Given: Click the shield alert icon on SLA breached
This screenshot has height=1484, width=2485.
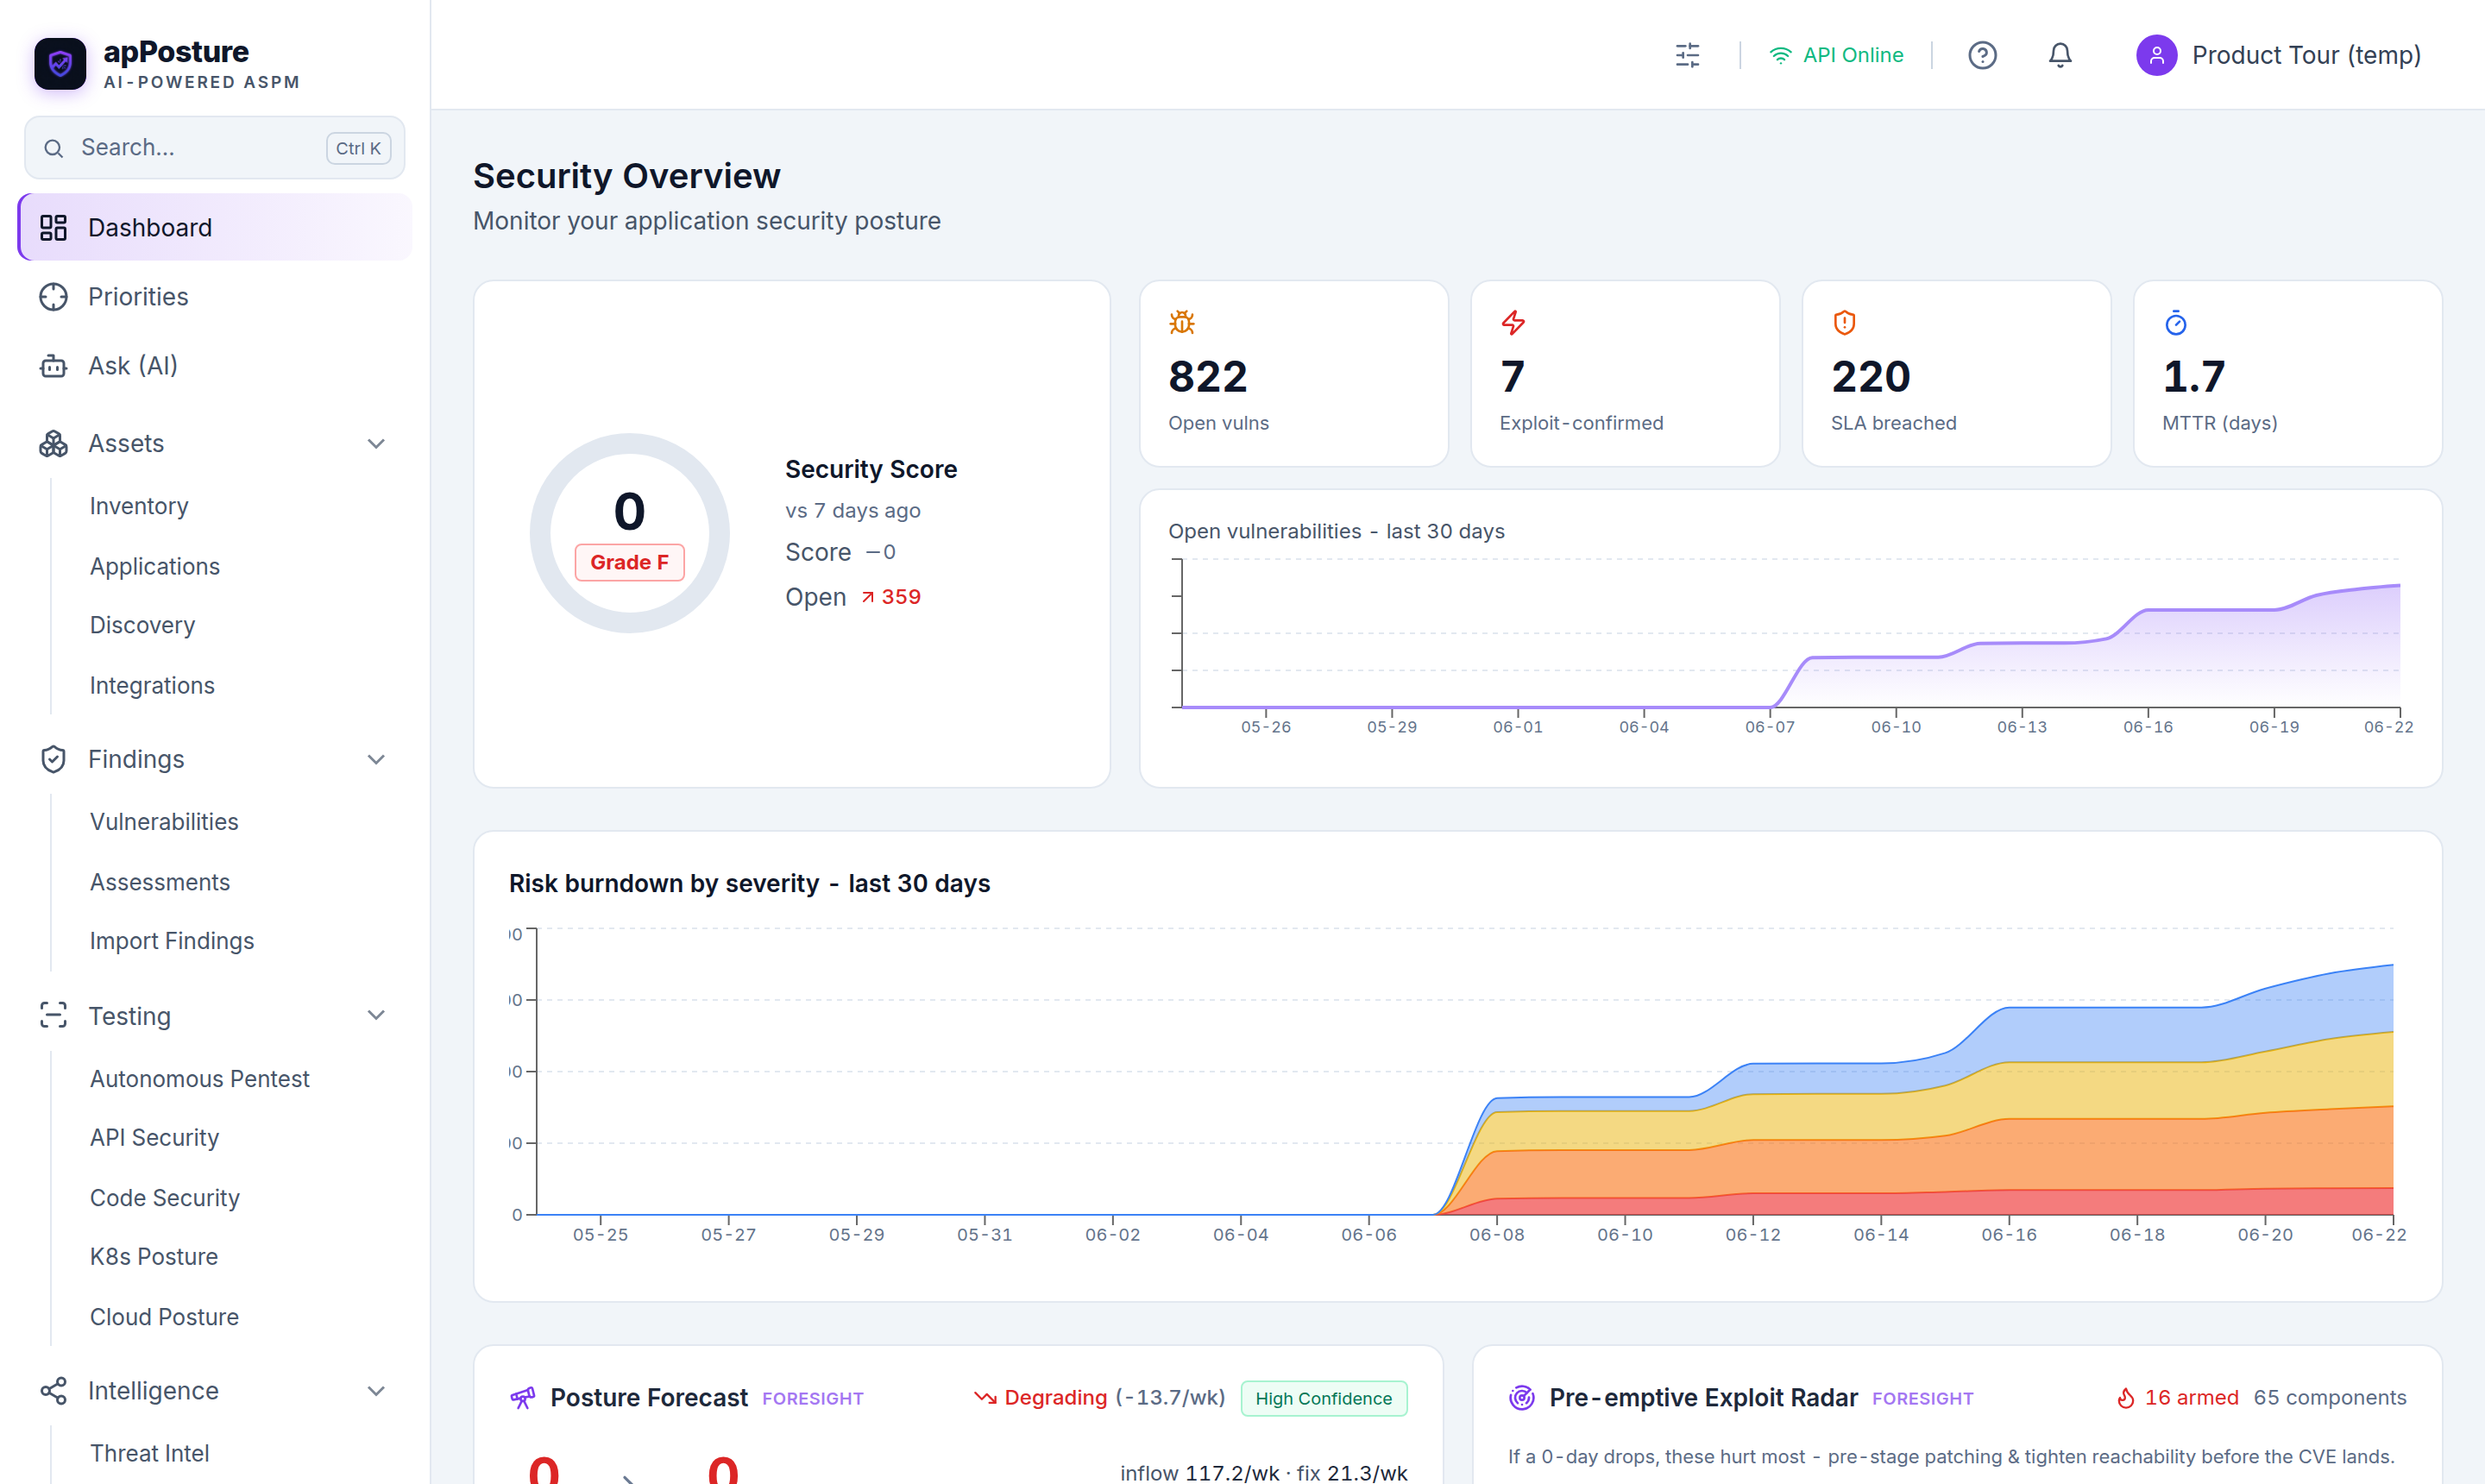Looking at the screenshot, I should [1845, 323].
